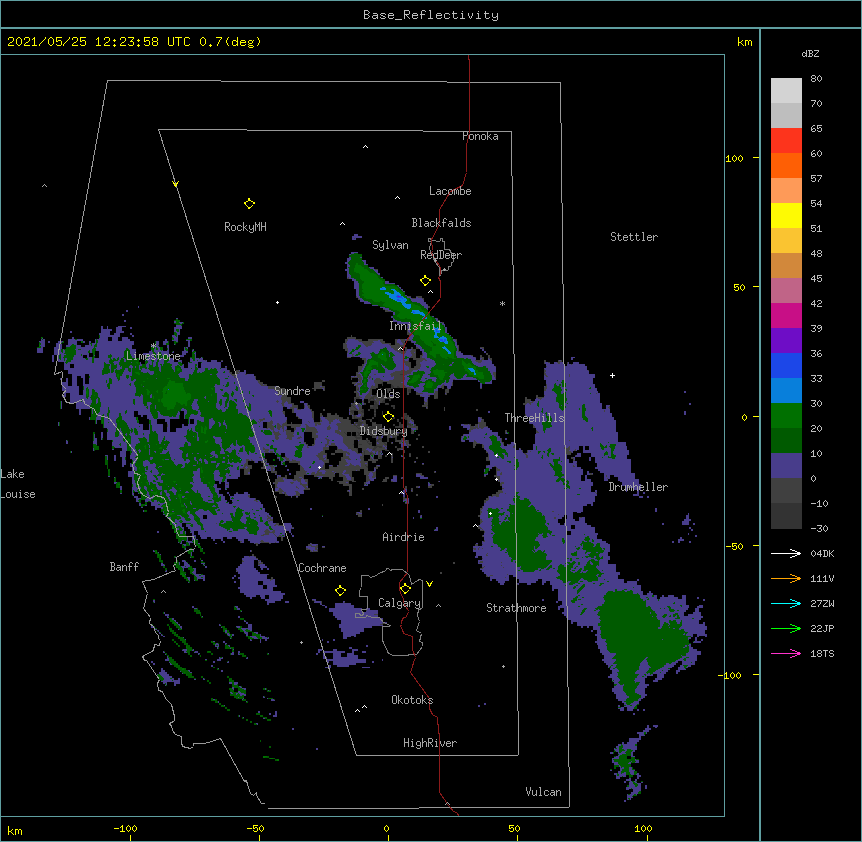Select the dark green 20–10 dBZ legend swatch

tap(786, 441)
